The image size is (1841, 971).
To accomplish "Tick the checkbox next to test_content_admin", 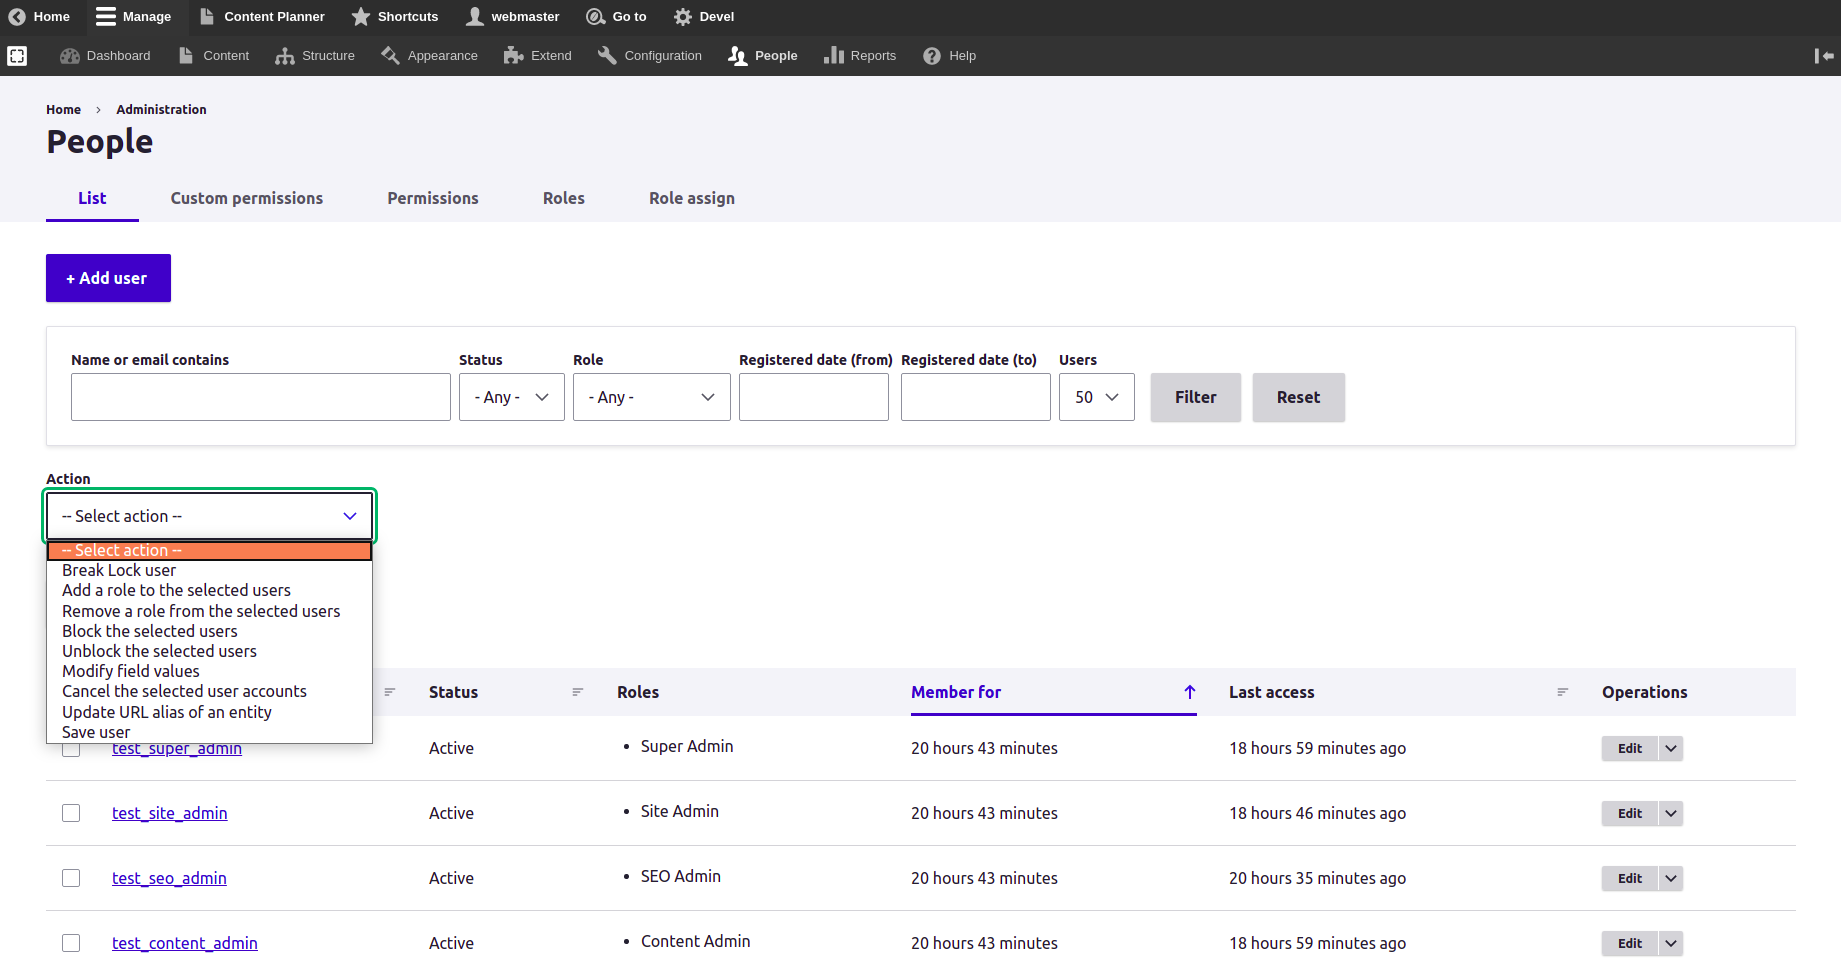I will tap(71, 943).
